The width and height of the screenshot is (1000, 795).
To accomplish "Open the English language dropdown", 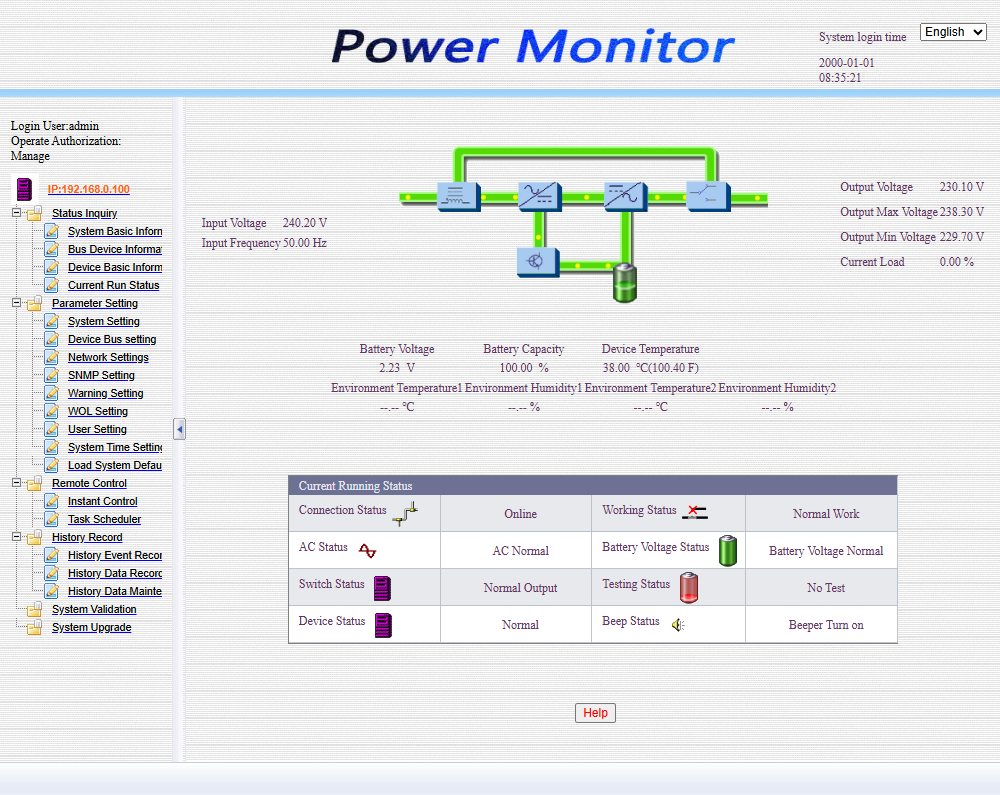I will (953, 32).
